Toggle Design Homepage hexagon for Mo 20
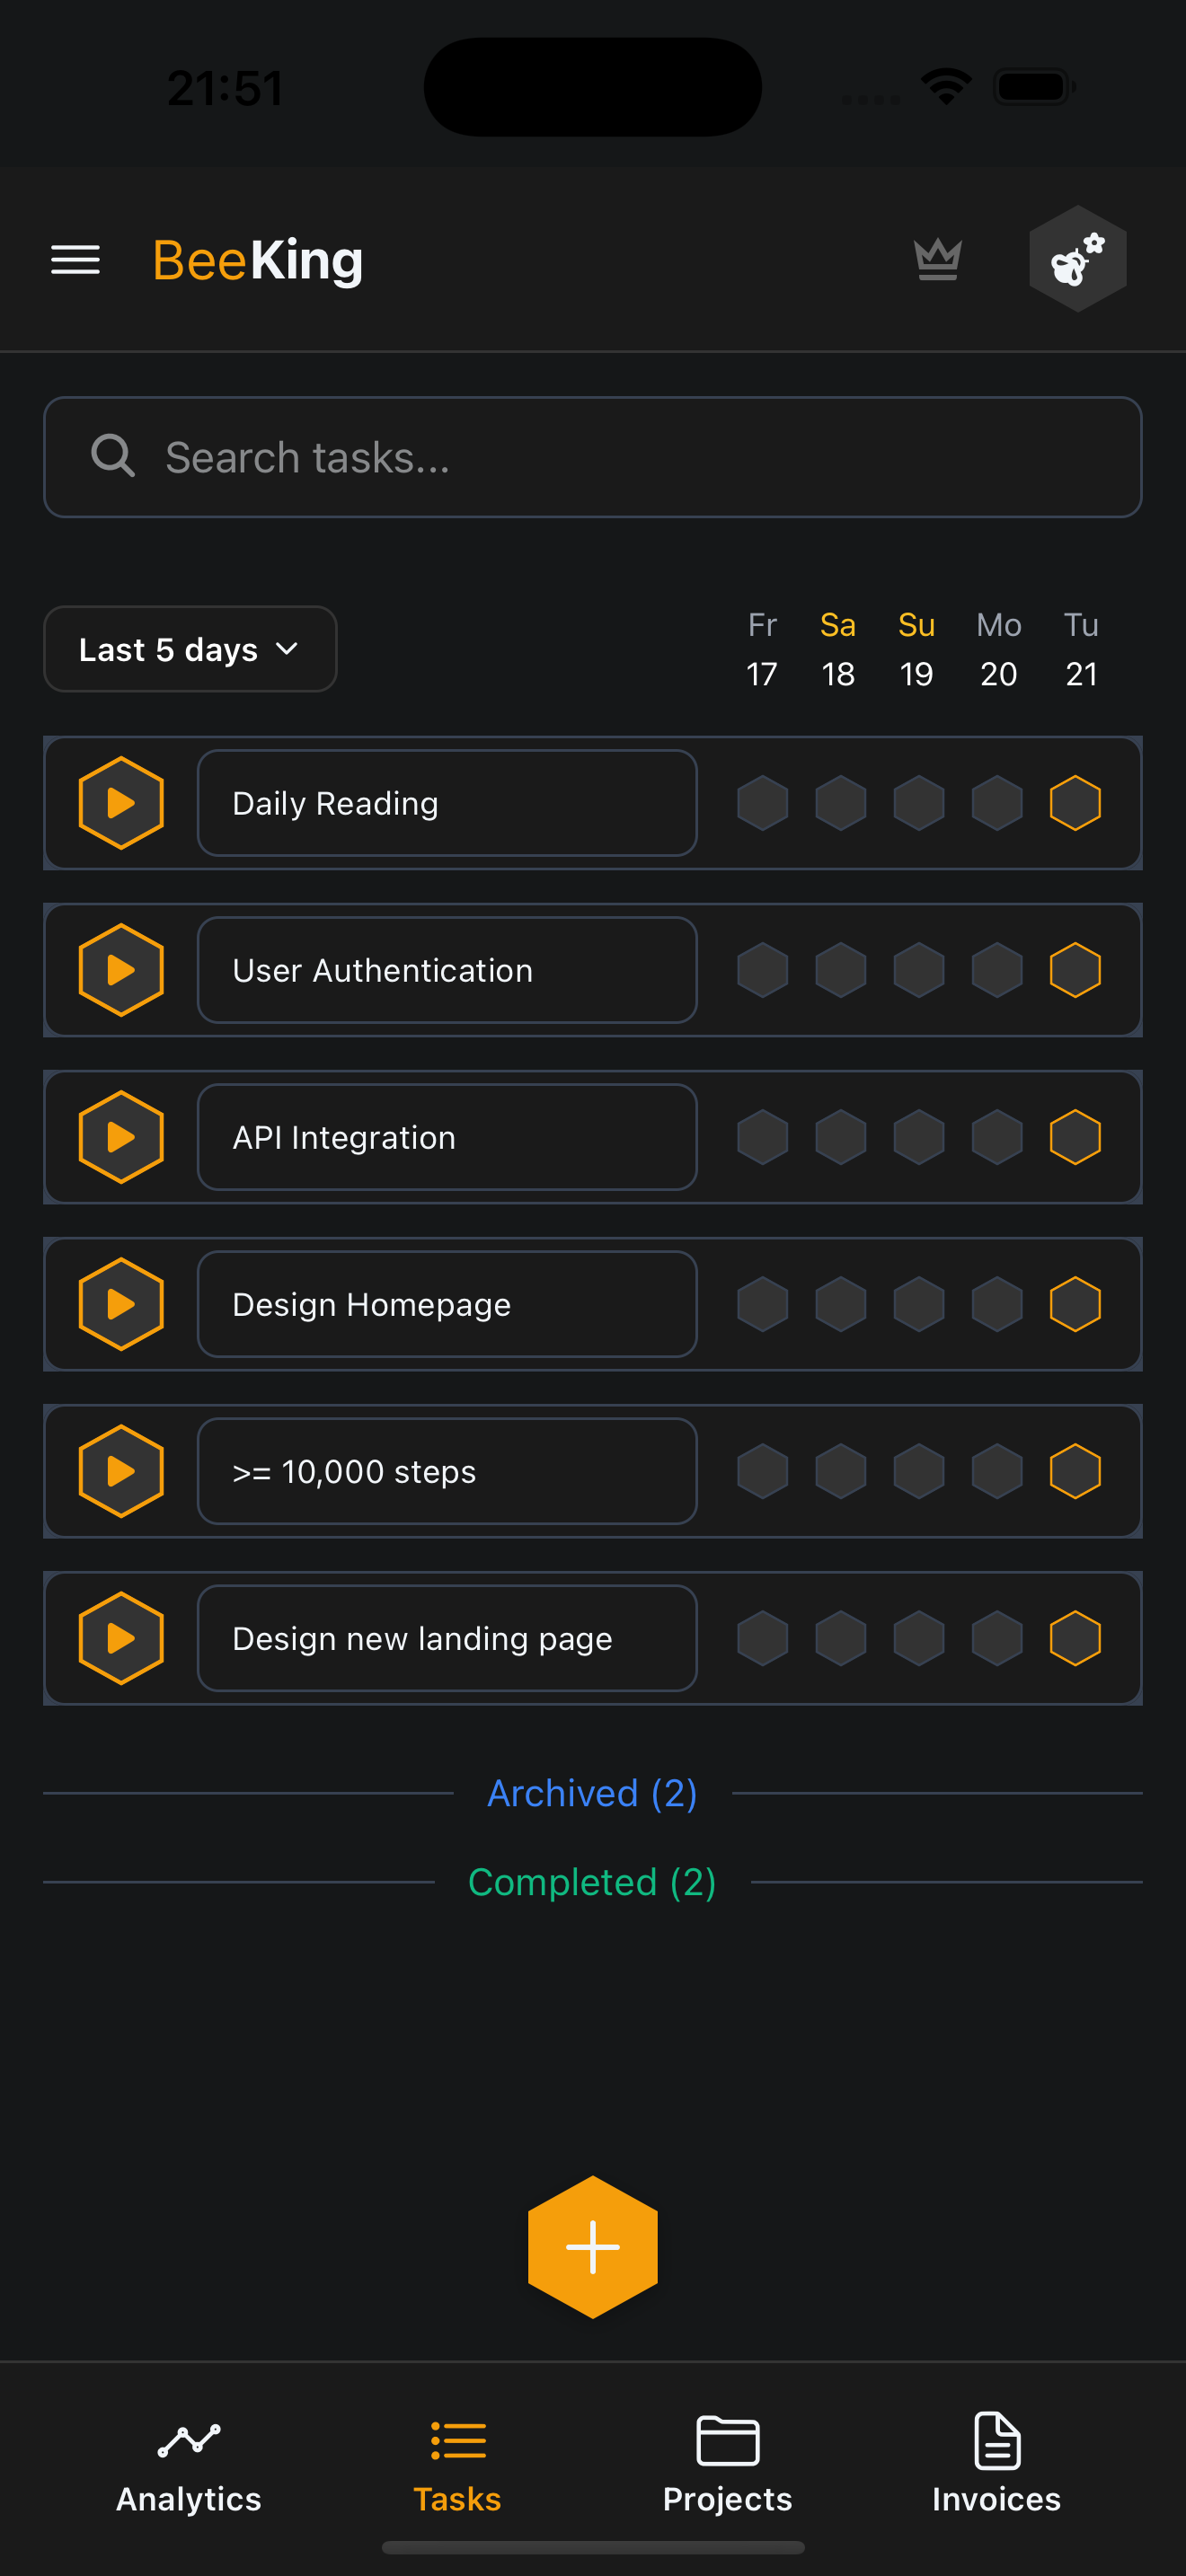The width and height of the screenshot is (1186, 2576). click(x=997, y=1304)
